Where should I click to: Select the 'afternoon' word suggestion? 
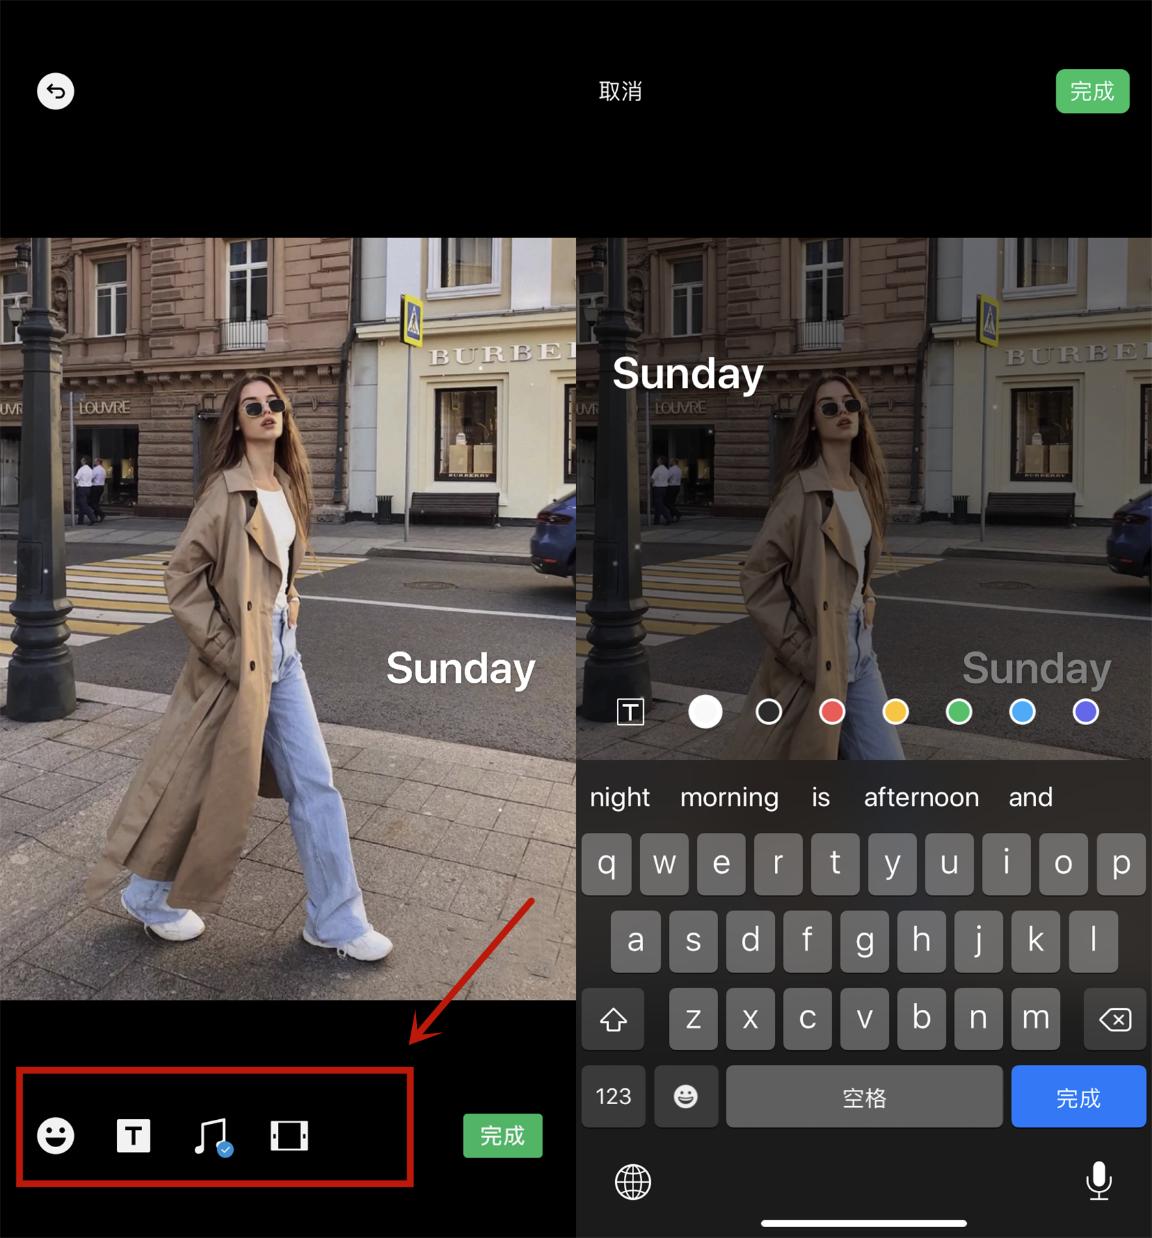pyautogui.click(x=921, y=797)
